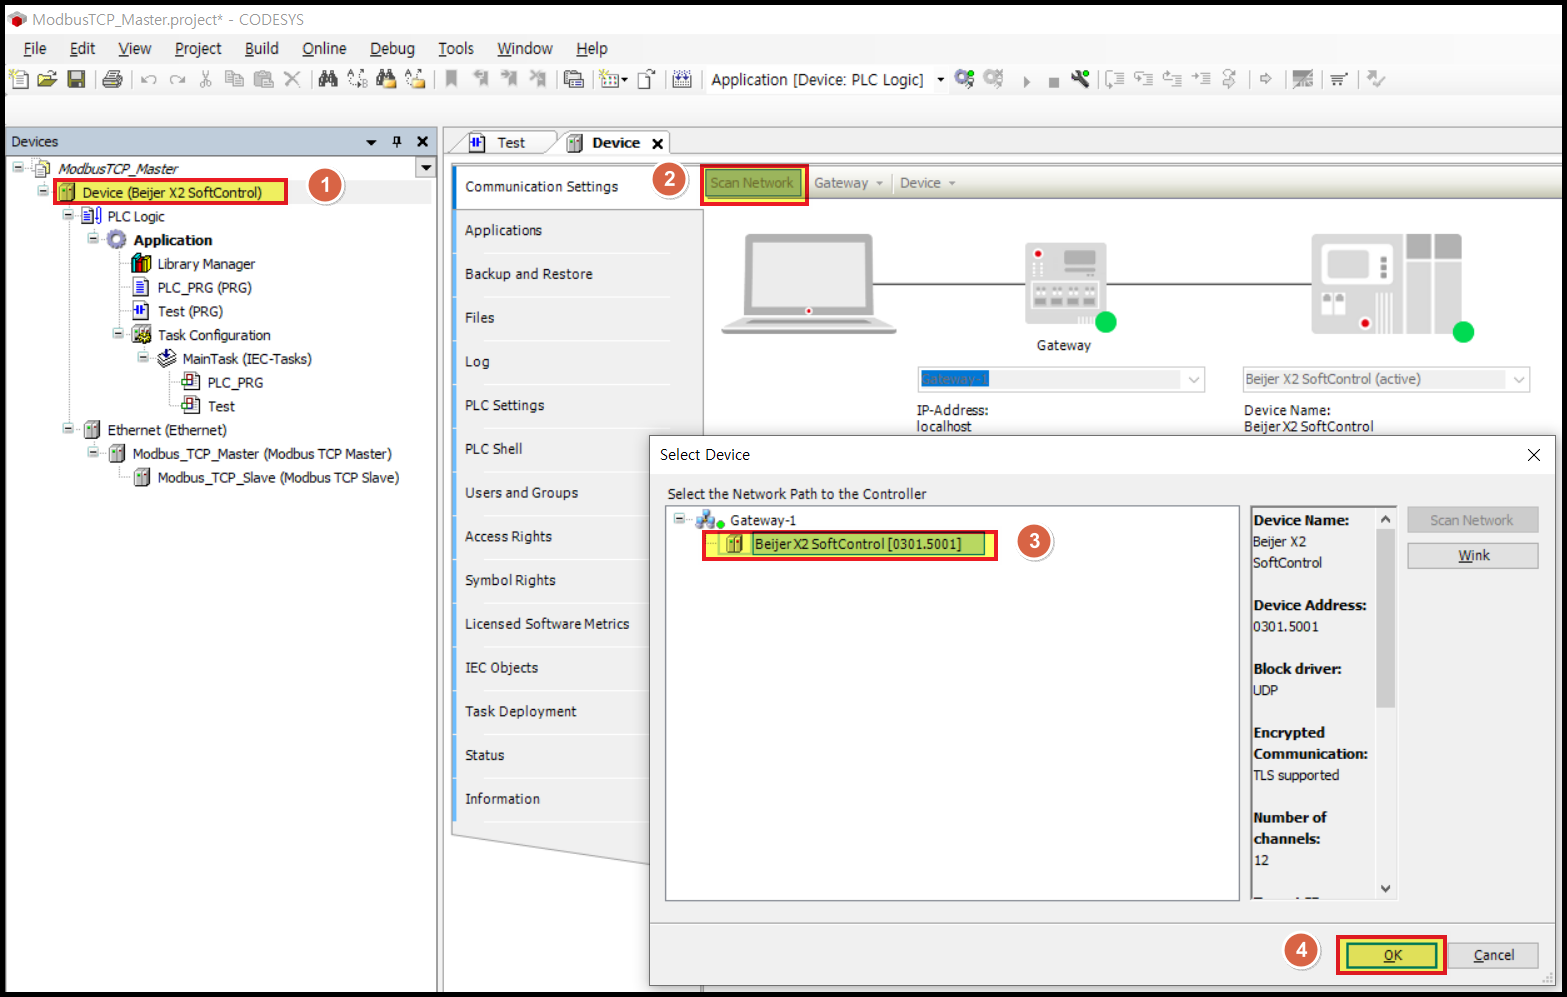Collapse the Gateway-1 node in Select Device

[x=679, y=519]
